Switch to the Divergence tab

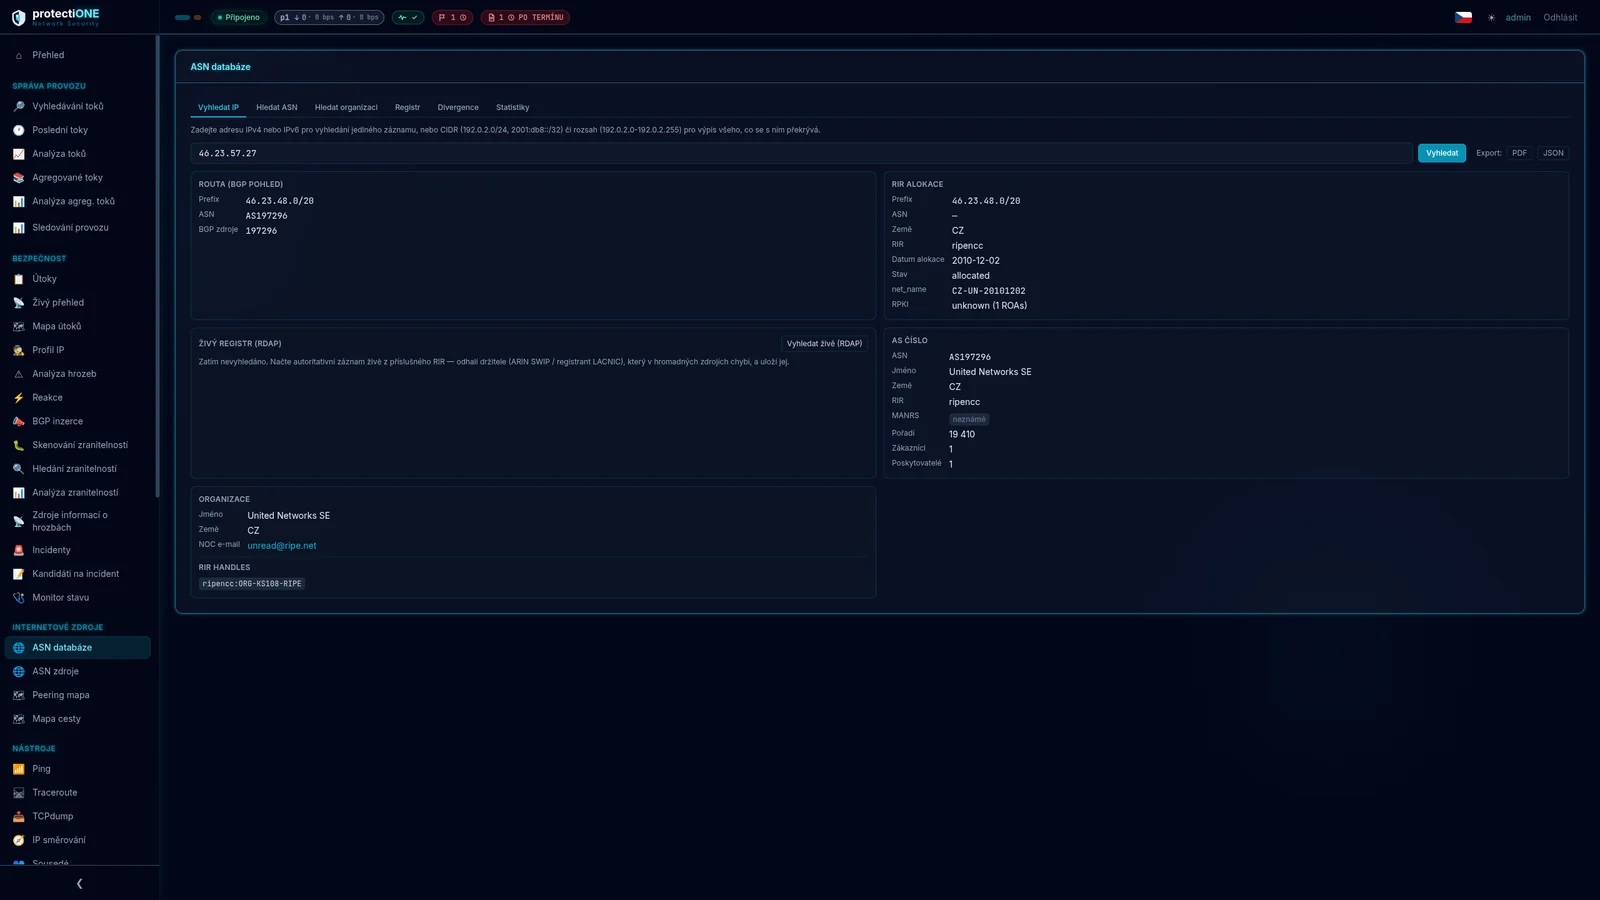[458, 107]
